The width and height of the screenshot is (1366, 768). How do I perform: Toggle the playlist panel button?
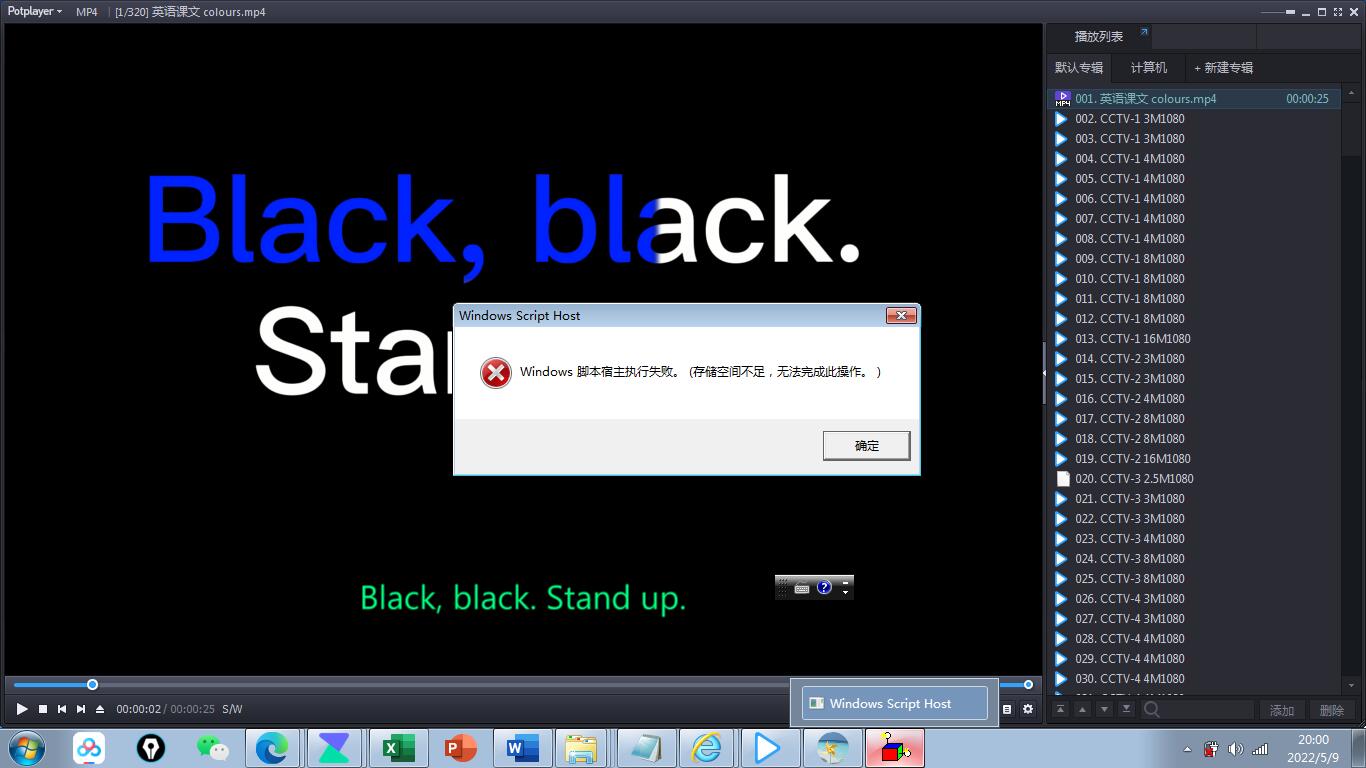point(1007,709)
